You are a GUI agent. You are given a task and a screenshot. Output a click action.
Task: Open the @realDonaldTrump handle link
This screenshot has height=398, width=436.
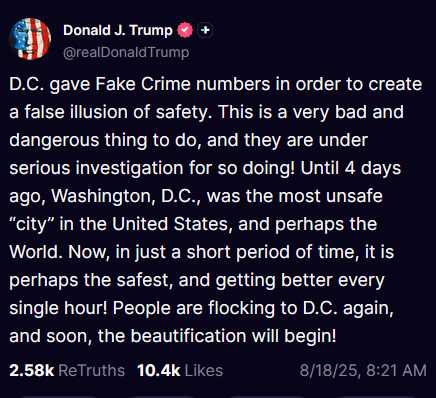point(126,53)
